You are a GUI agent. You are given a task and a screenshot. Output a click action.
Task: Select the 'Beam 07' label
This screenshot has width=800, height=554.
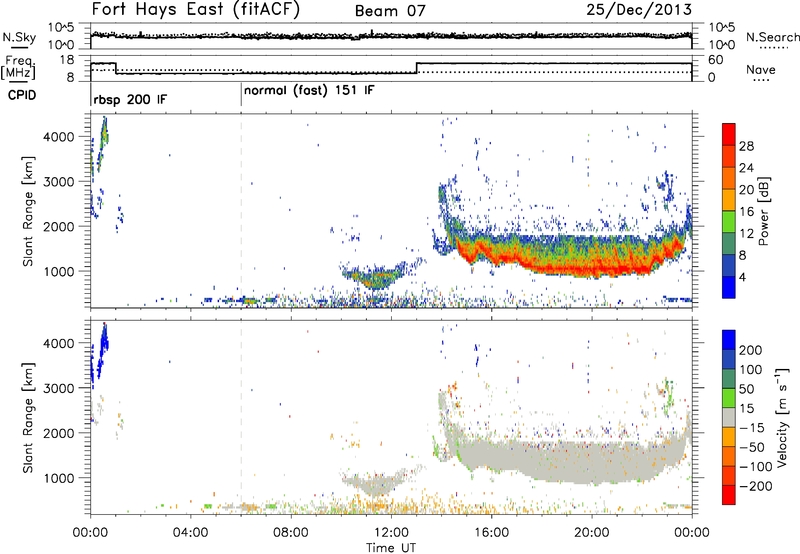coord(390,11)
